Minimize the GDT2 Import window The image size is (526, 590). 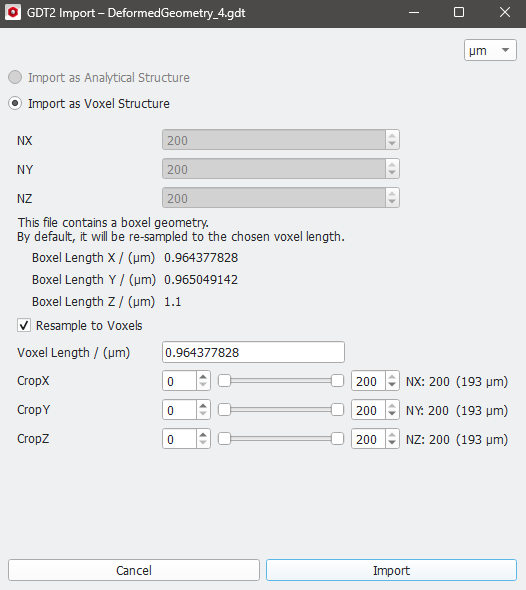point(414,12)
